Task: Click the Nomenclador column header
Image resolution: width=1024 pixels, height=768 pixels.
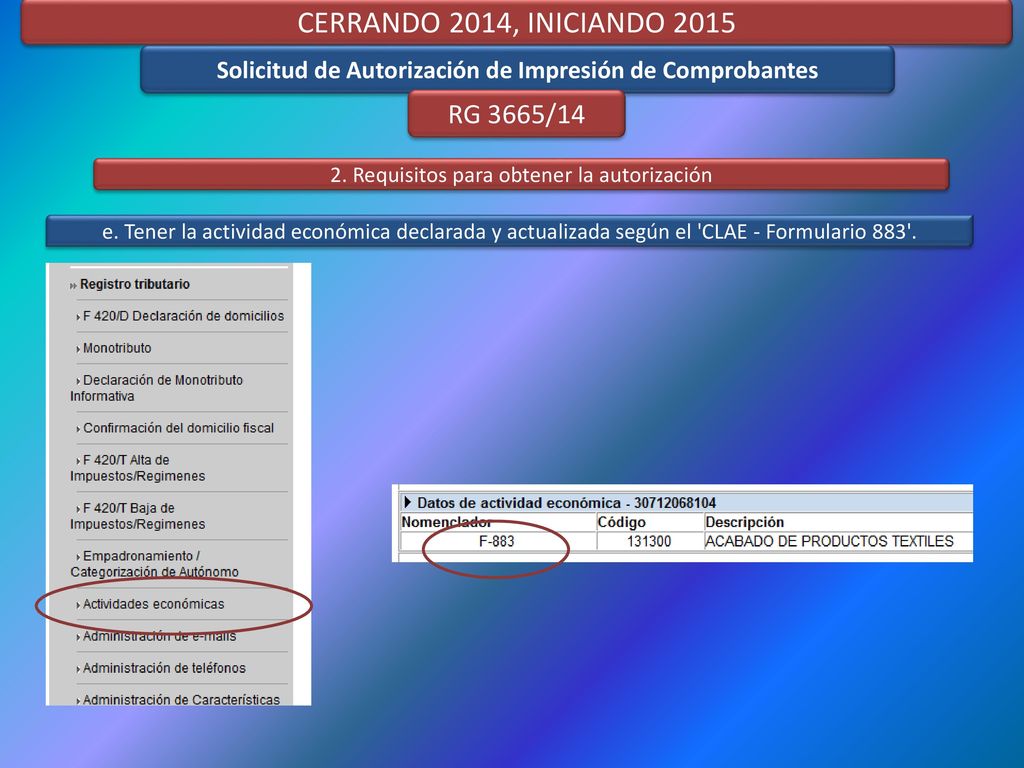Action: pyautogui.click(x=447, y=522)
